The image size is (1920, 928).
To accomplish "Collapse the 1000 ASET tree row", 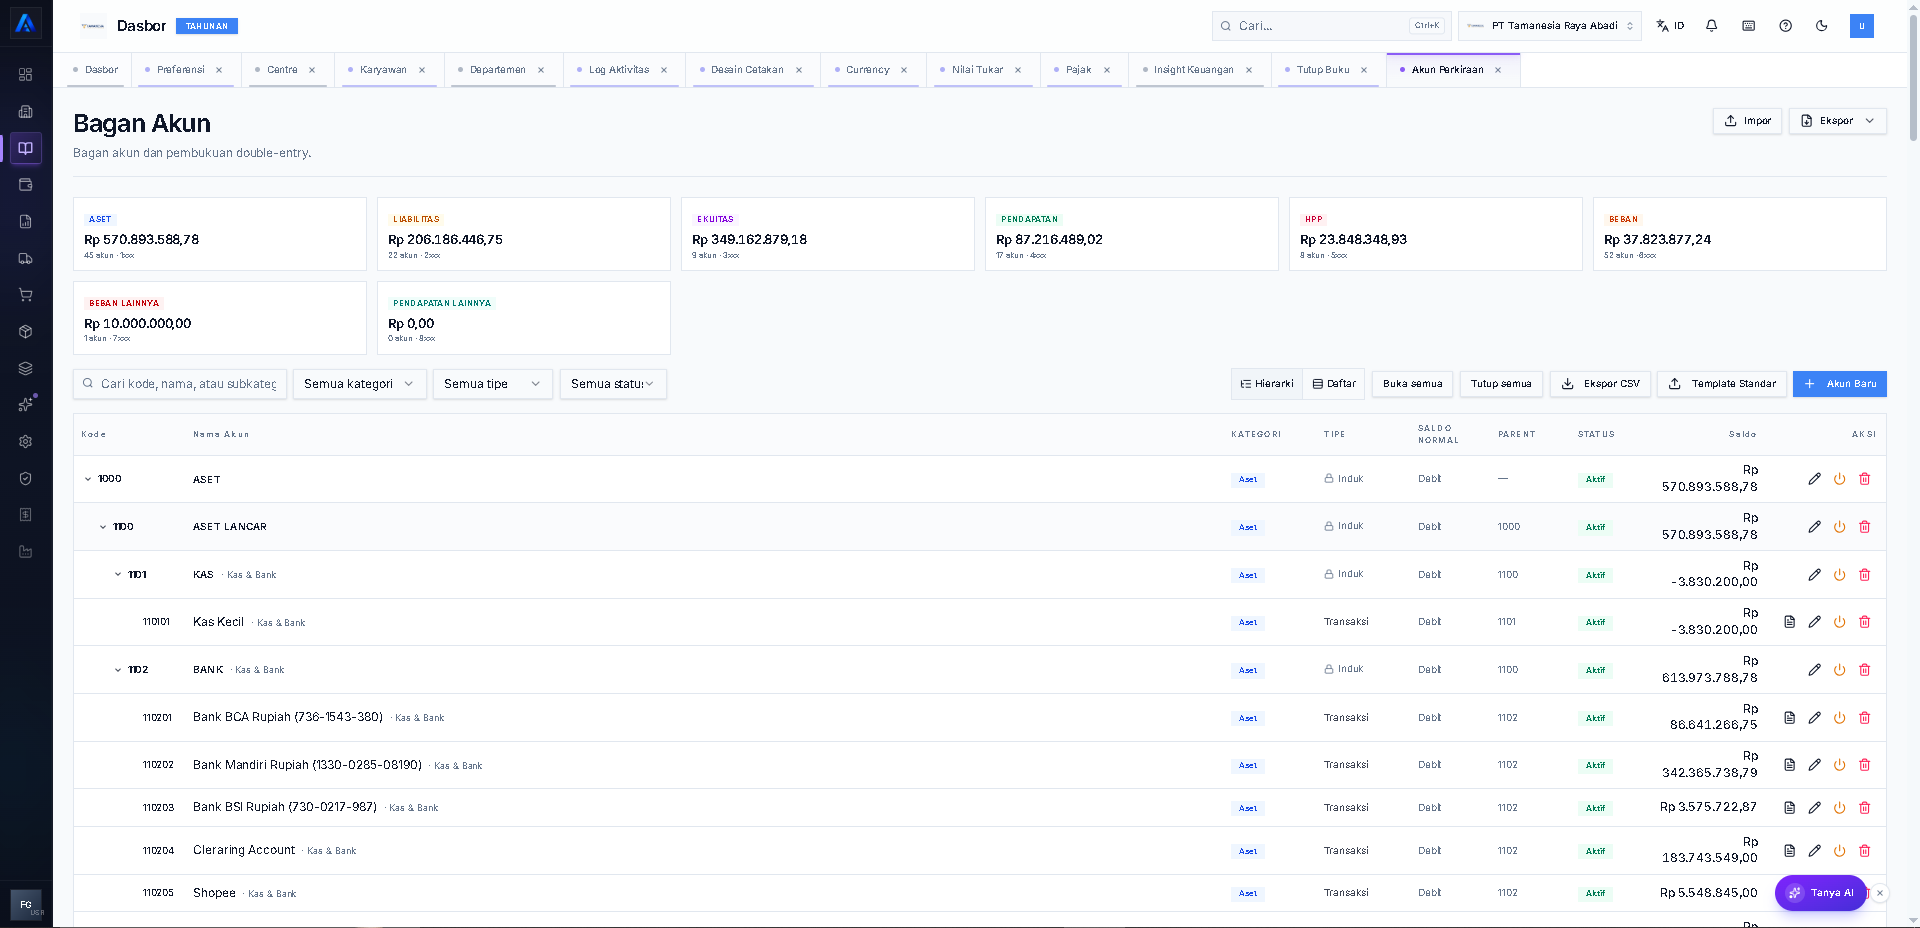I will (88, 479).
